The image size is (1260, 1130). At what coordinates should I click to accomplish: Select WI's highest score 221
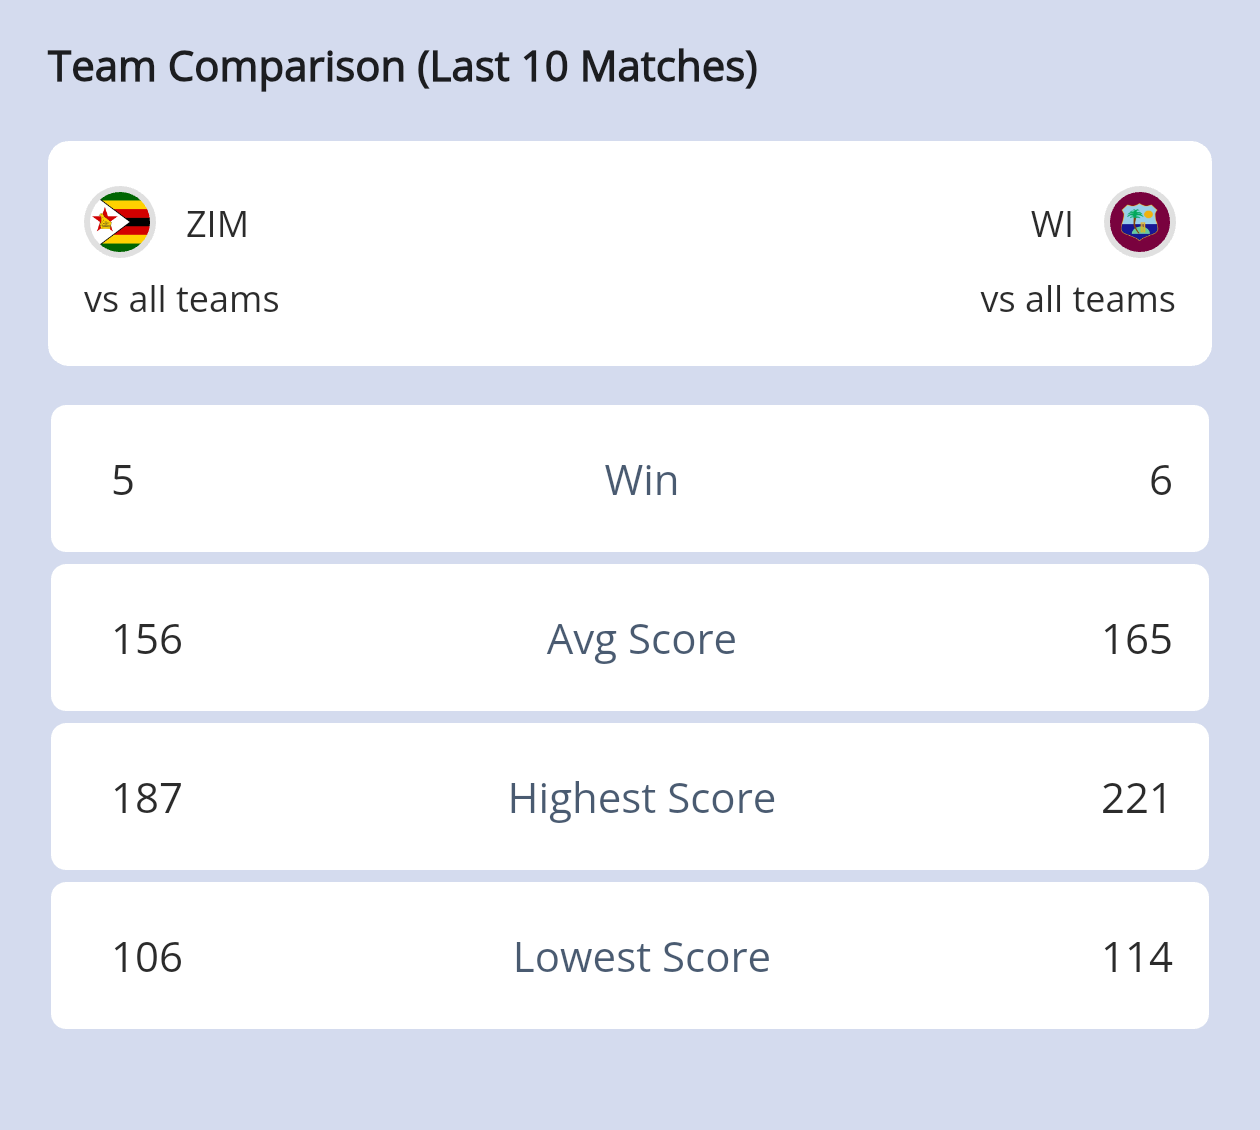point(1136,798)
